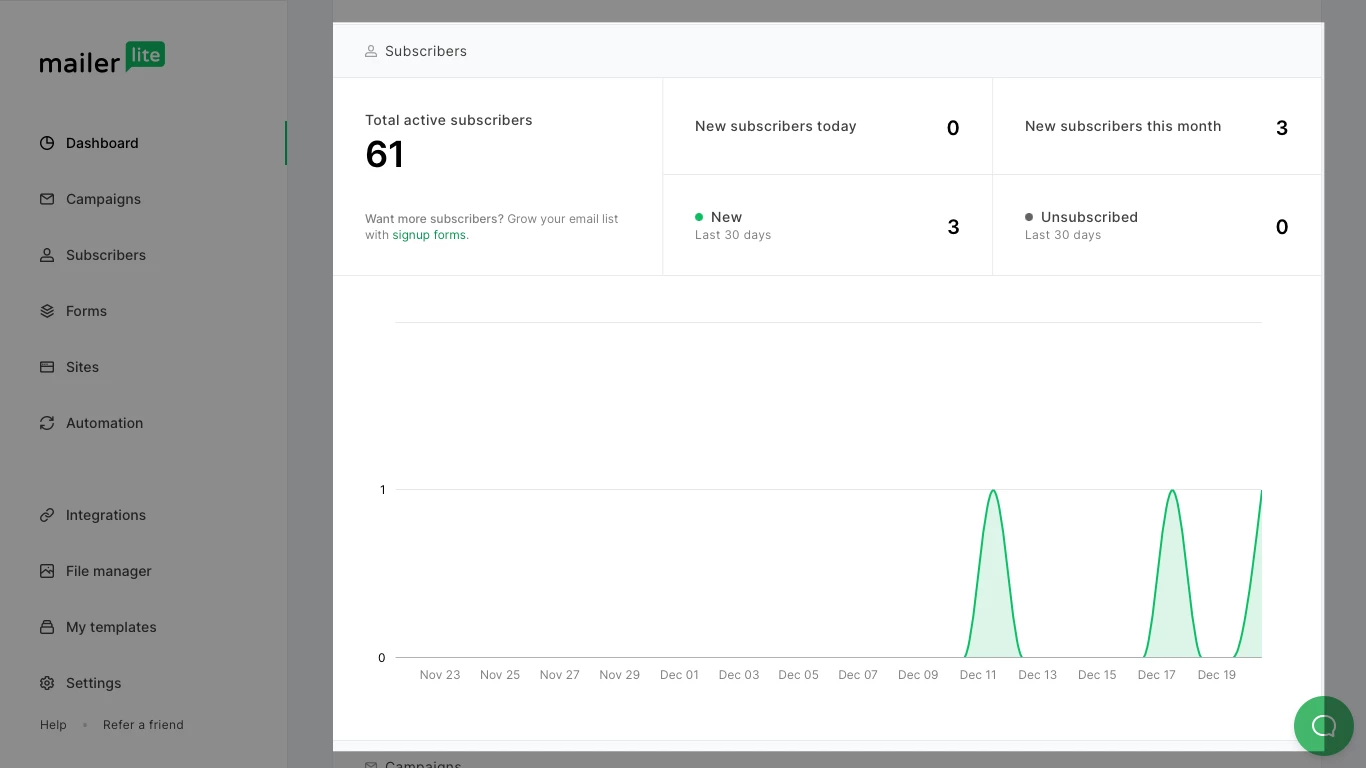Click the Refer a friend link
The image size is (1366, 768).
pos(143,725)
